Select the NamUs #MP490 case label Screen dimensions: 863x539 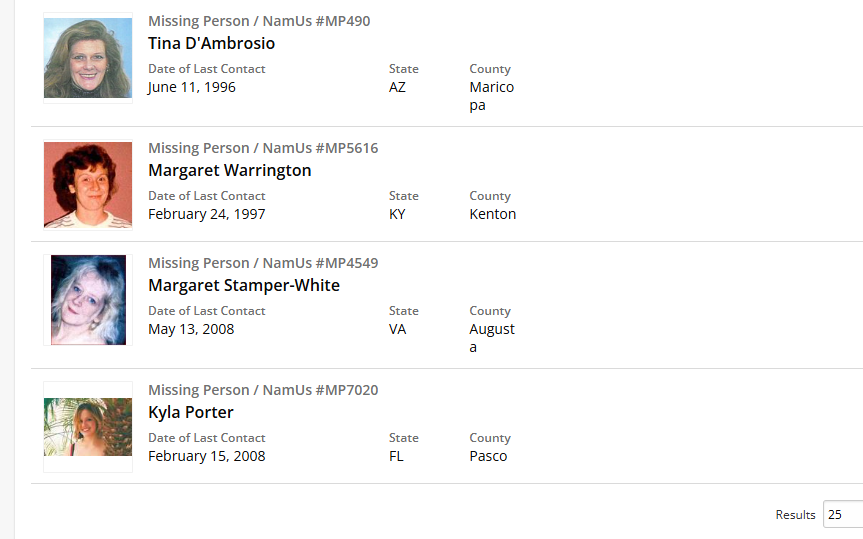click(259, 21)
